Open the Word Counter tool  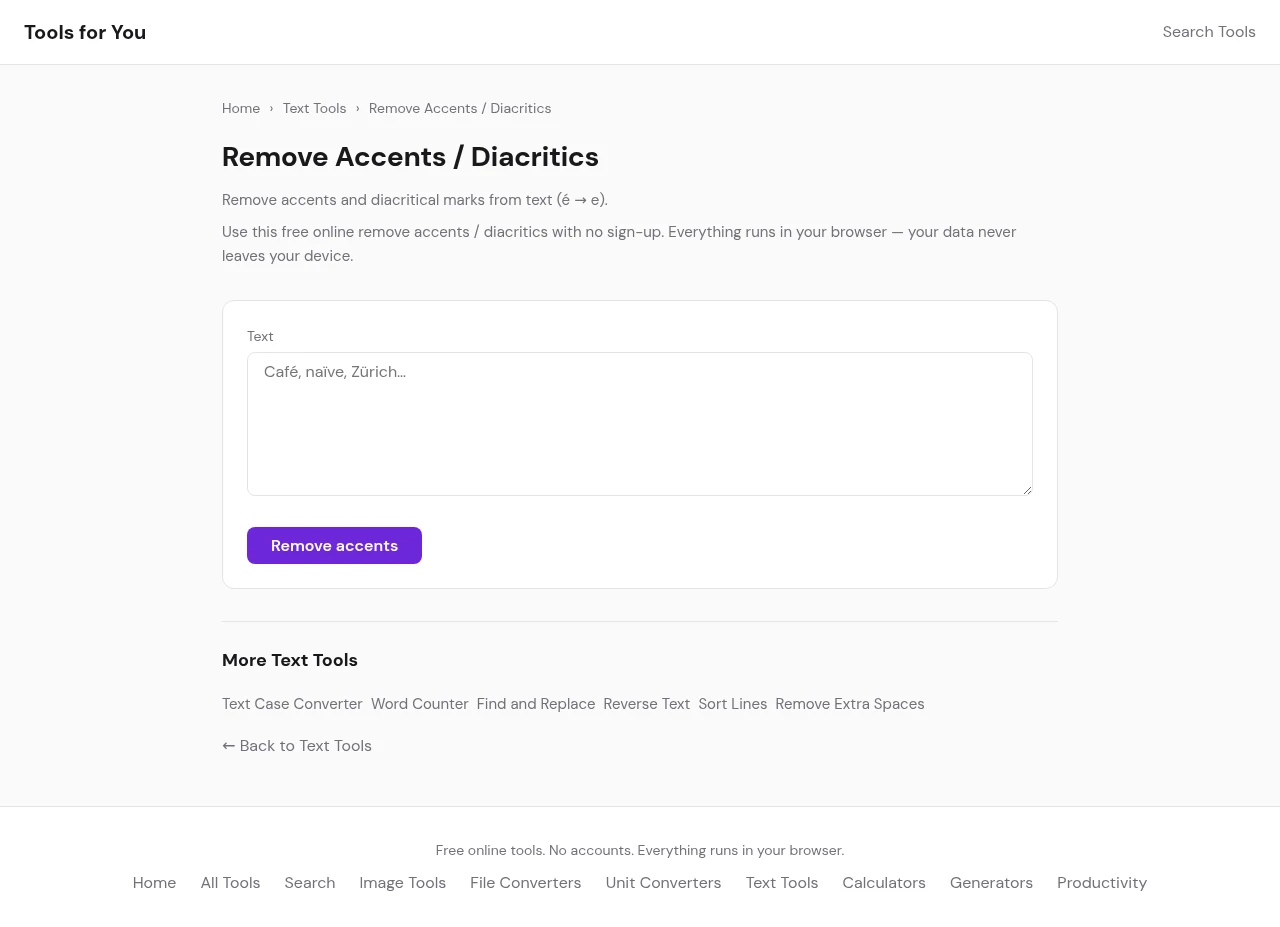tap(419, 704)
